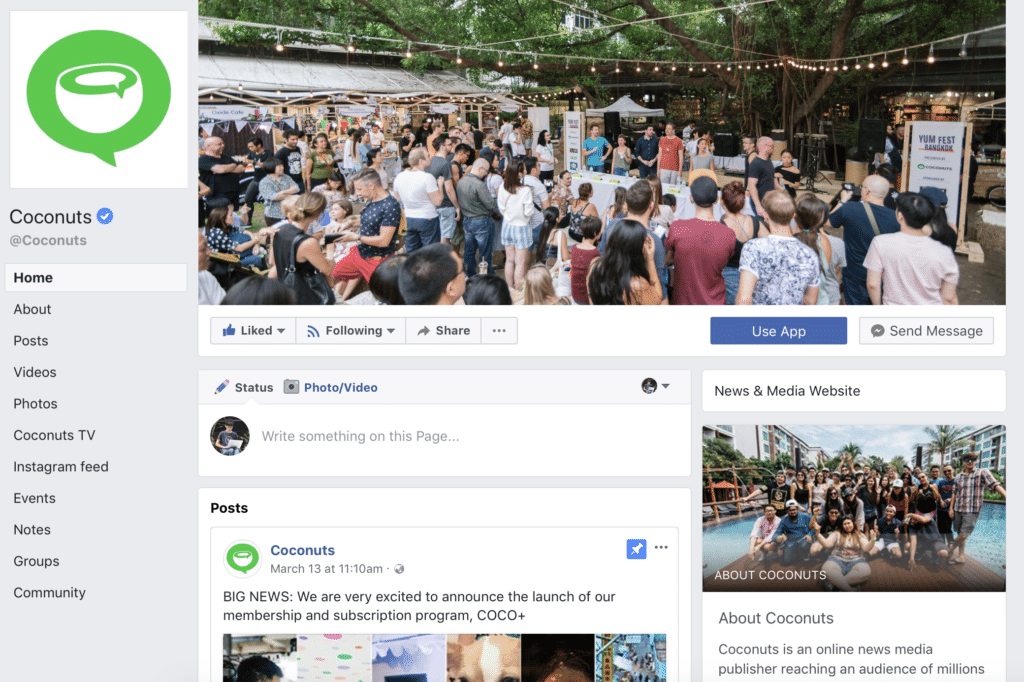The image size is (1024, 682).
Task: Open the About page tab
Action: tap(32, 309)
